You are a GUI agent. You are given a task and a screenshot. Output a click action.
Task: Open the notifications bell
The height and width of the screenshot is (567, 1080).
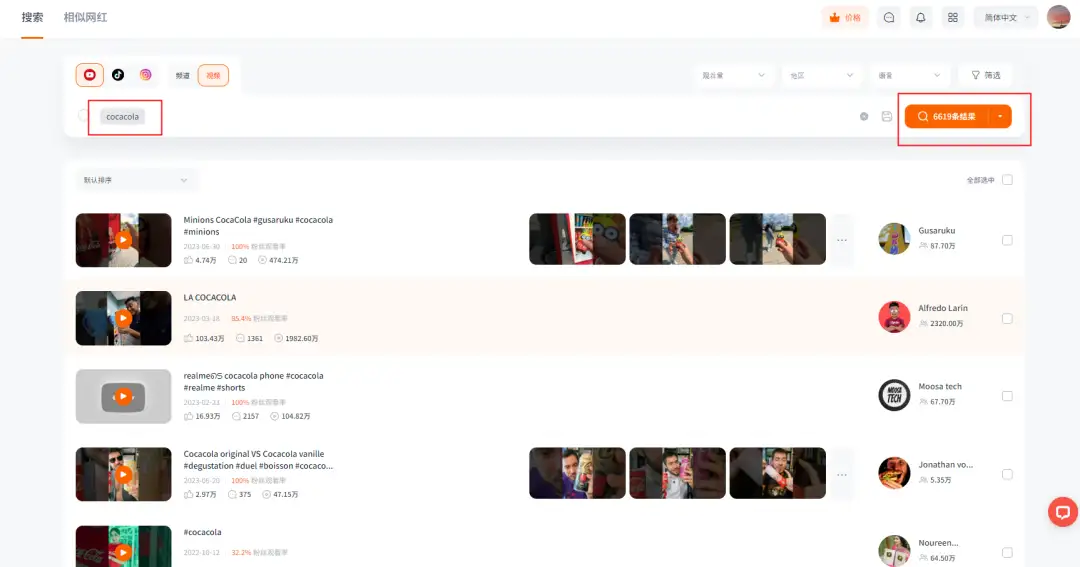[x=920, y=17]
